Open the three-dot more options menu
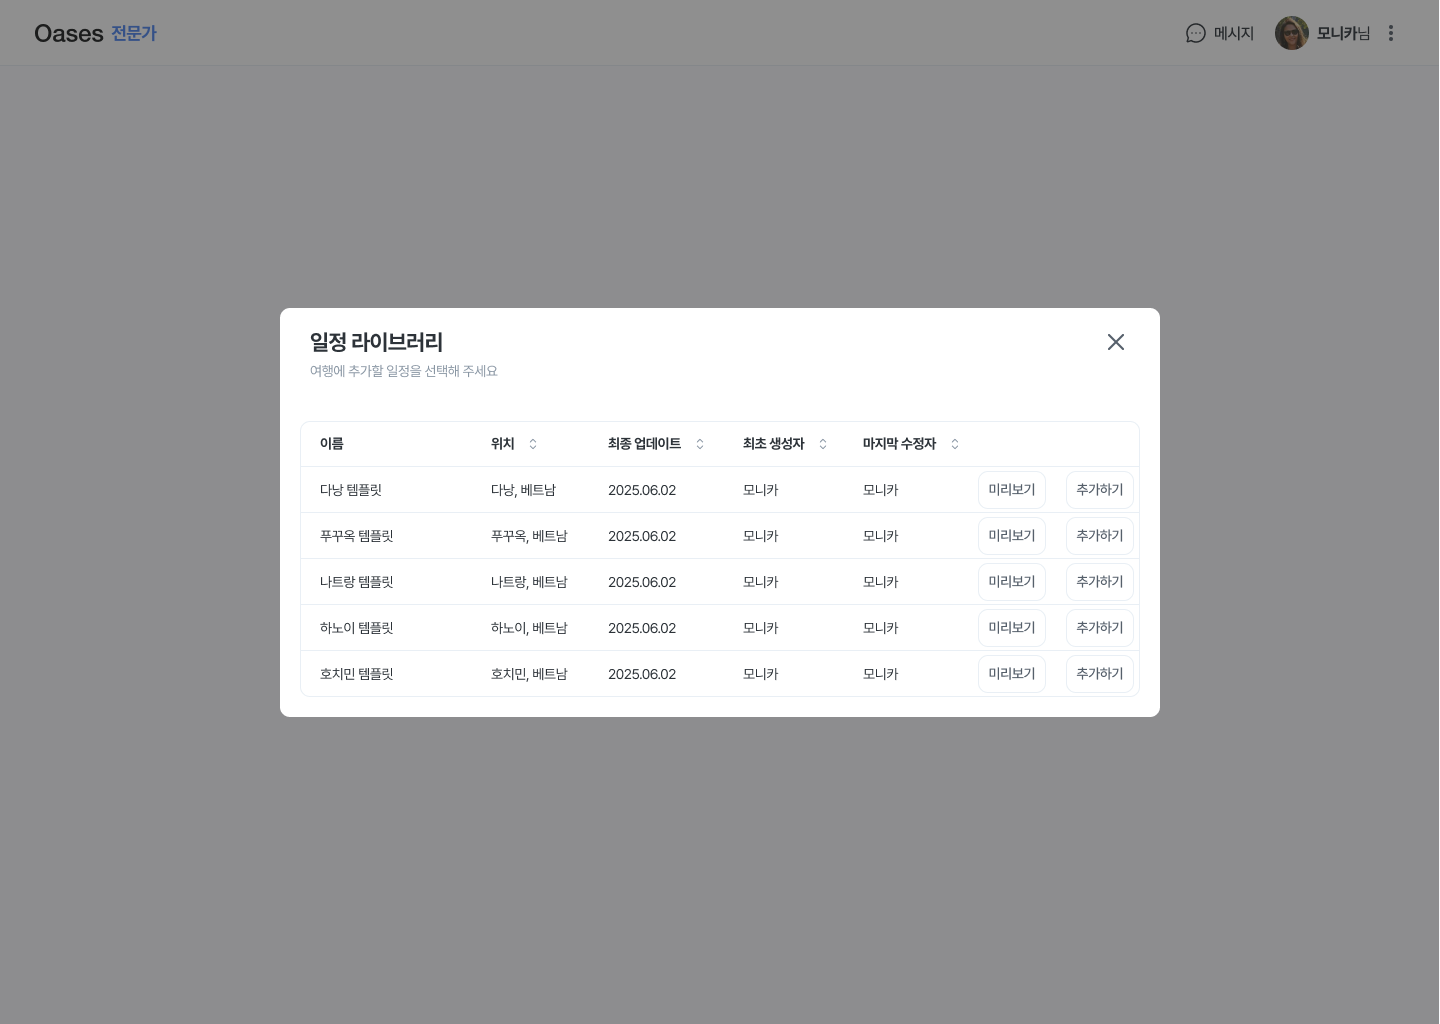The height and width of the screenshot is (1024, 1440). 1390,33
